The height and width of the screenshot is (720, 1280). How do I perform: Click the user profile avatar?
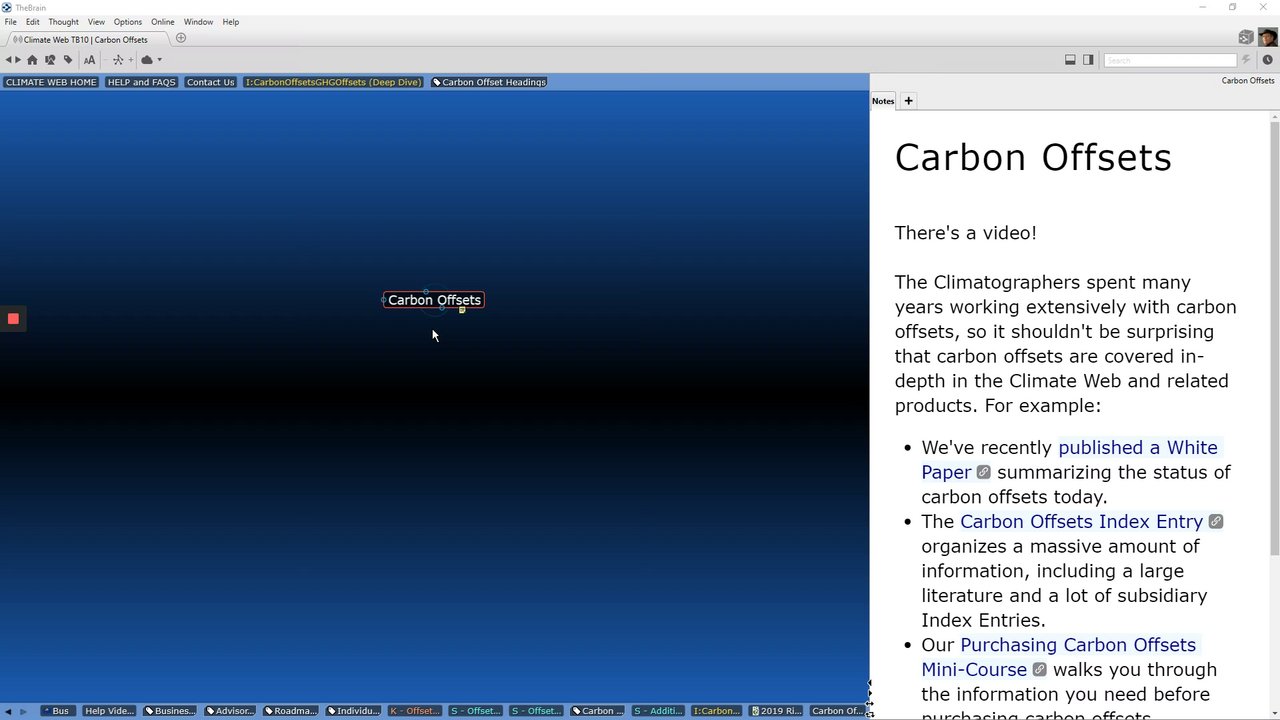1267,38
